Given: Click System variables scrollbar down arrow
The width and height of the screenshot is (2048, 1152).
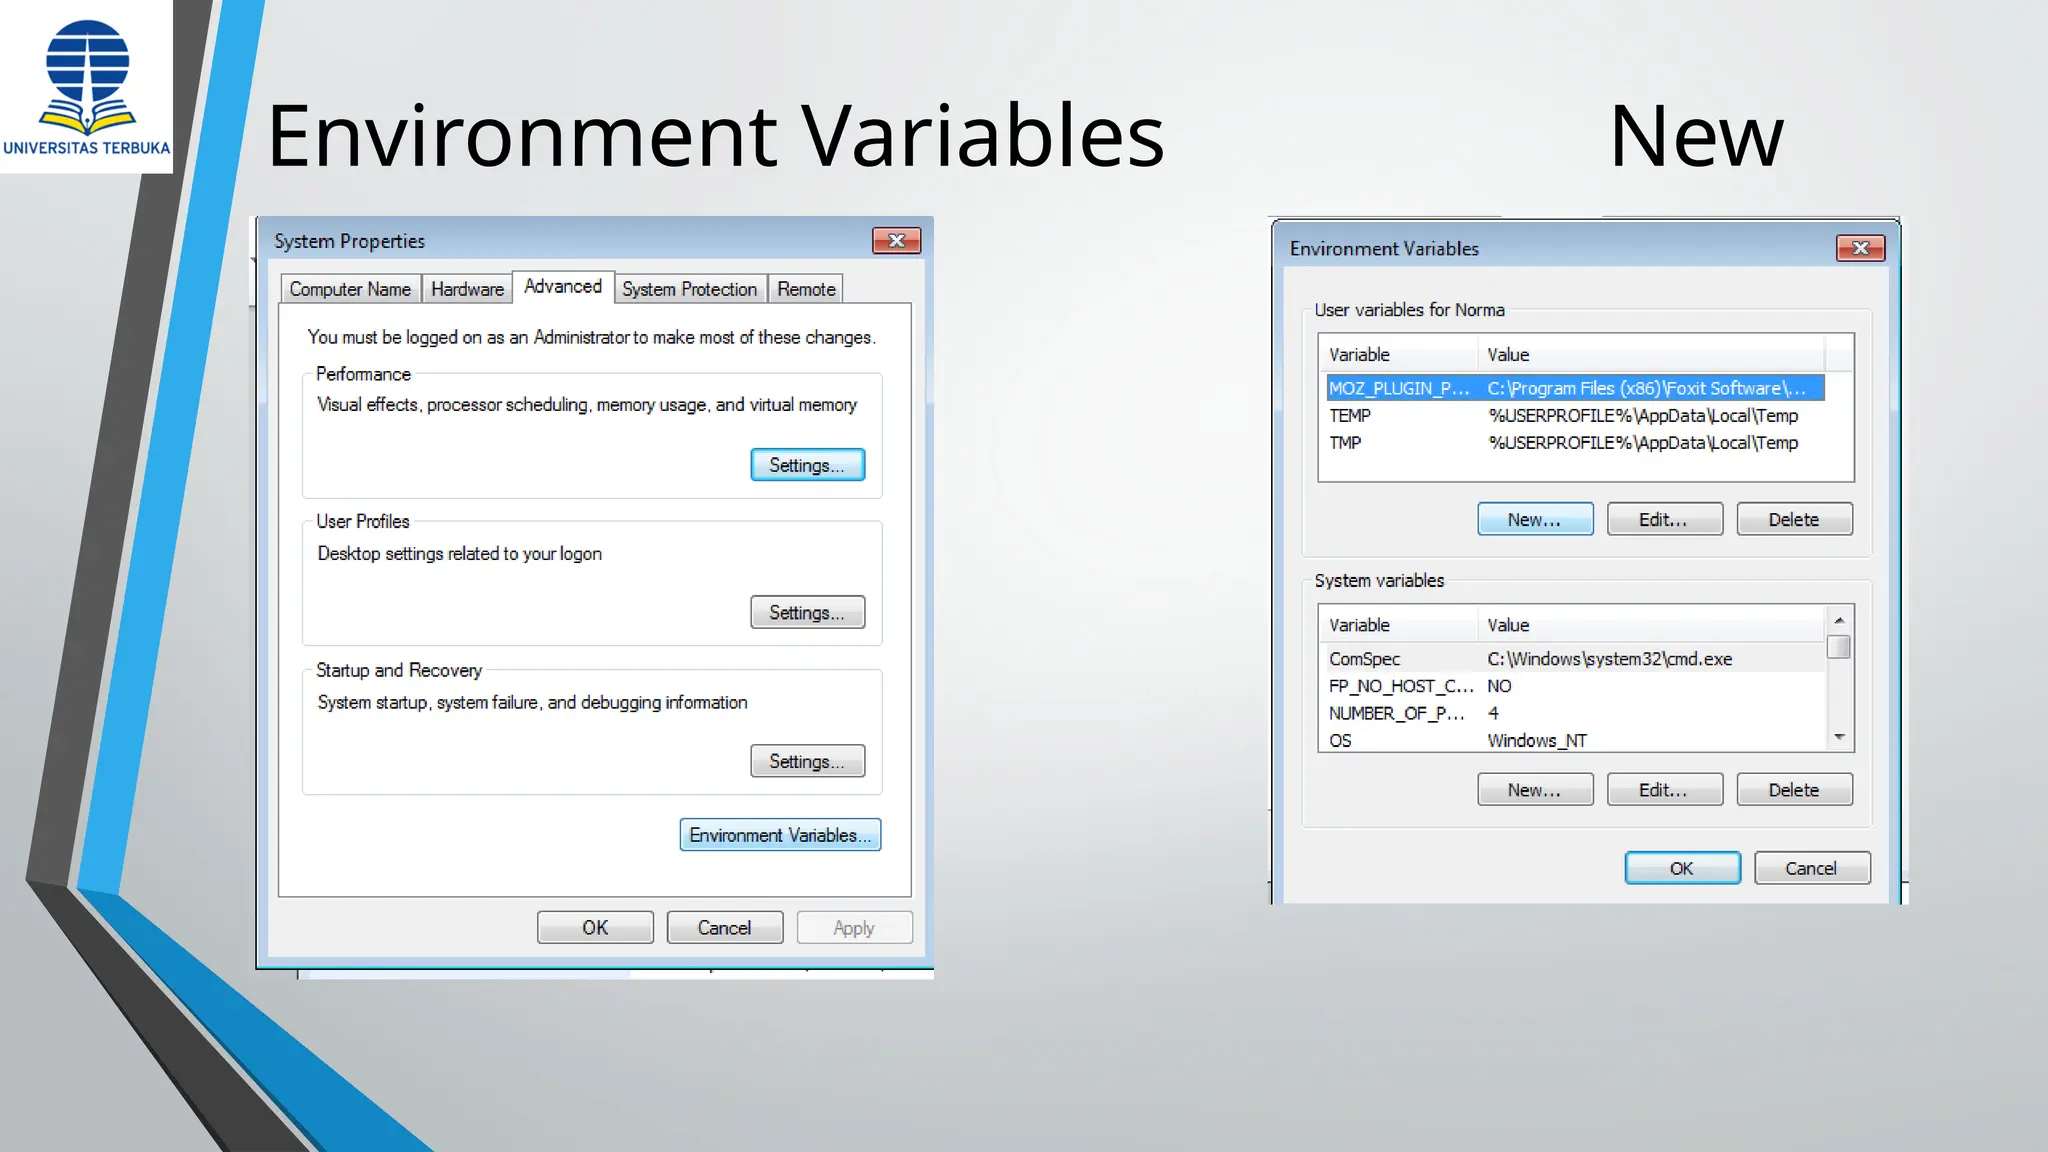Looking at the screenshot, I should tap(1839, 738).
